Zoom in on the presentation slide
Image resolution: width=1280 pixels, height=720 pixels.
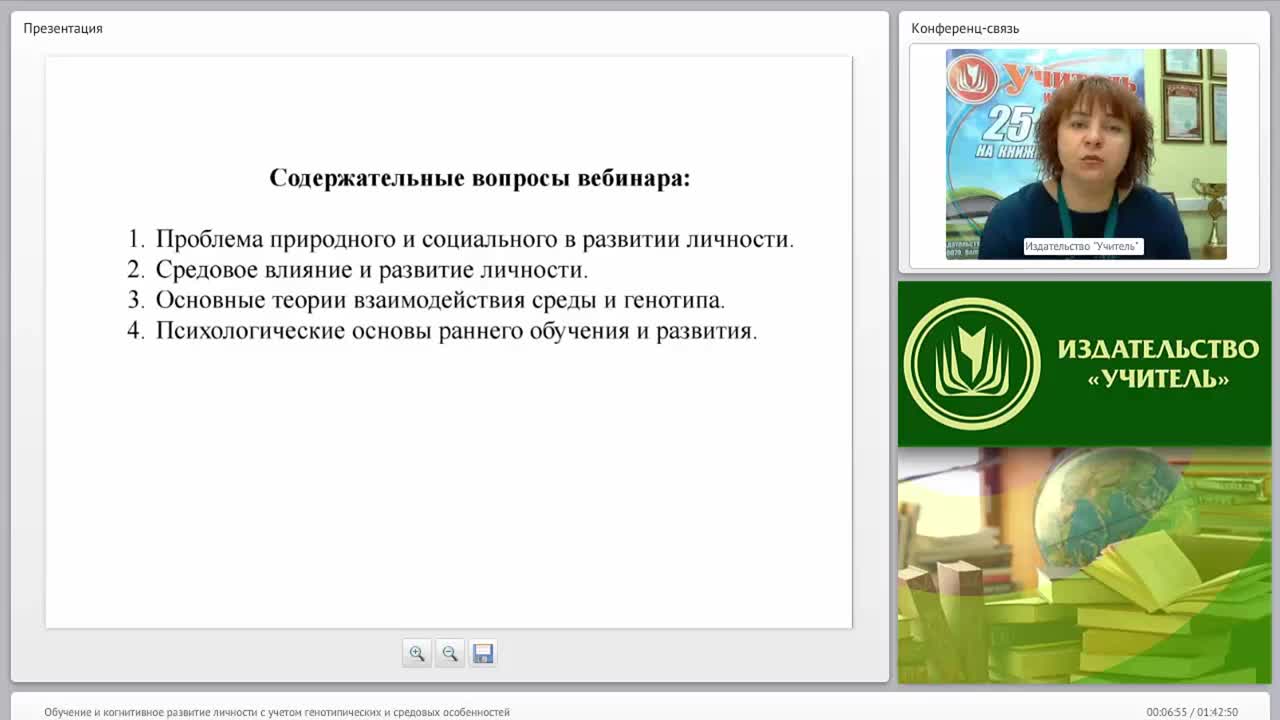[x=417, y=653]
